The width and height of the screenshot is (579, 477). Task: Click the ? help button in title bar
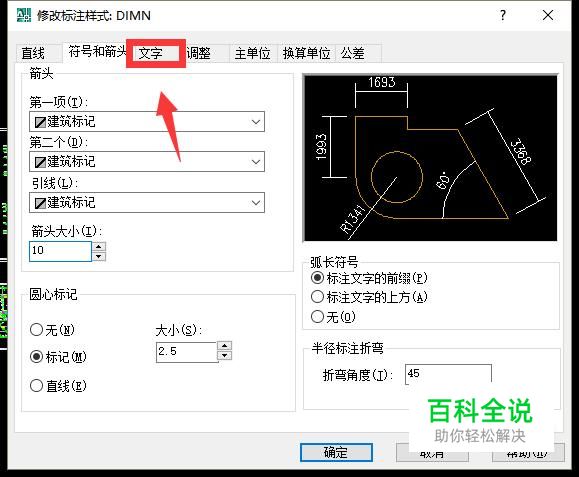click(x=503, y=15)
